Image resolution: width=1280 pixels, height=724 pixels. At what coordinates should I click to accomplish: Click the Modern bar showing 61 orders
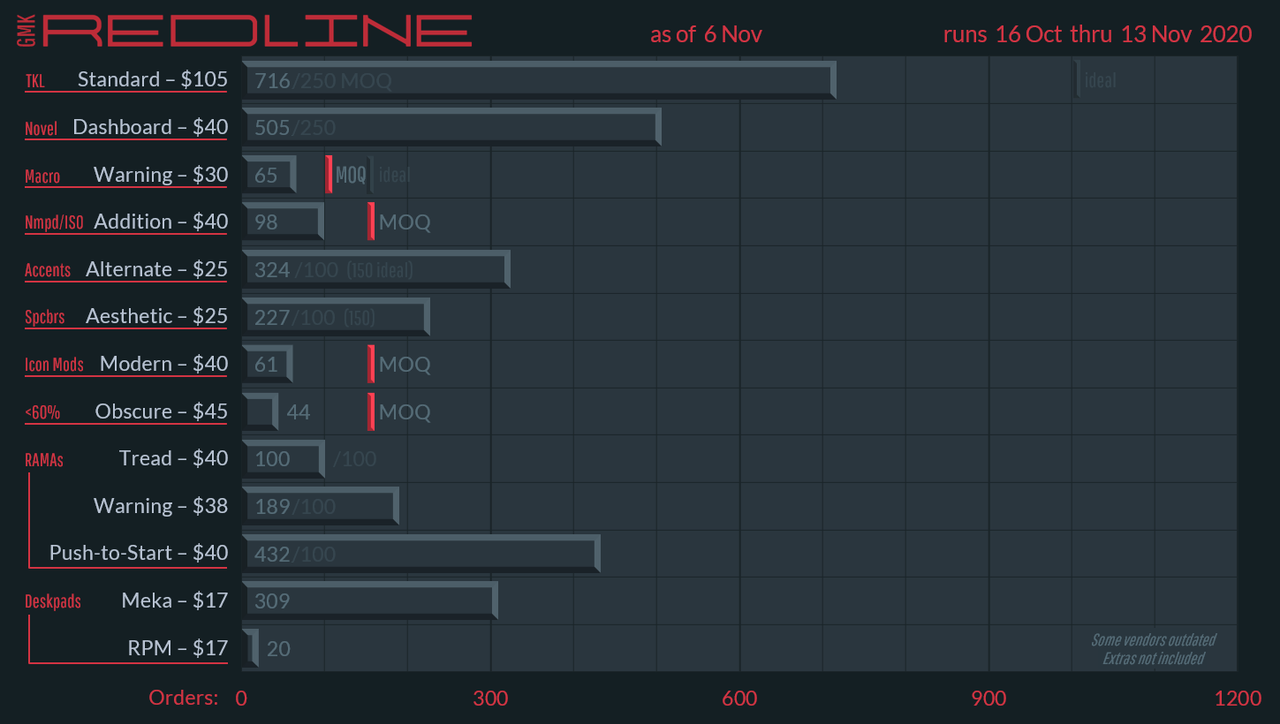click(x=267, y=364)
